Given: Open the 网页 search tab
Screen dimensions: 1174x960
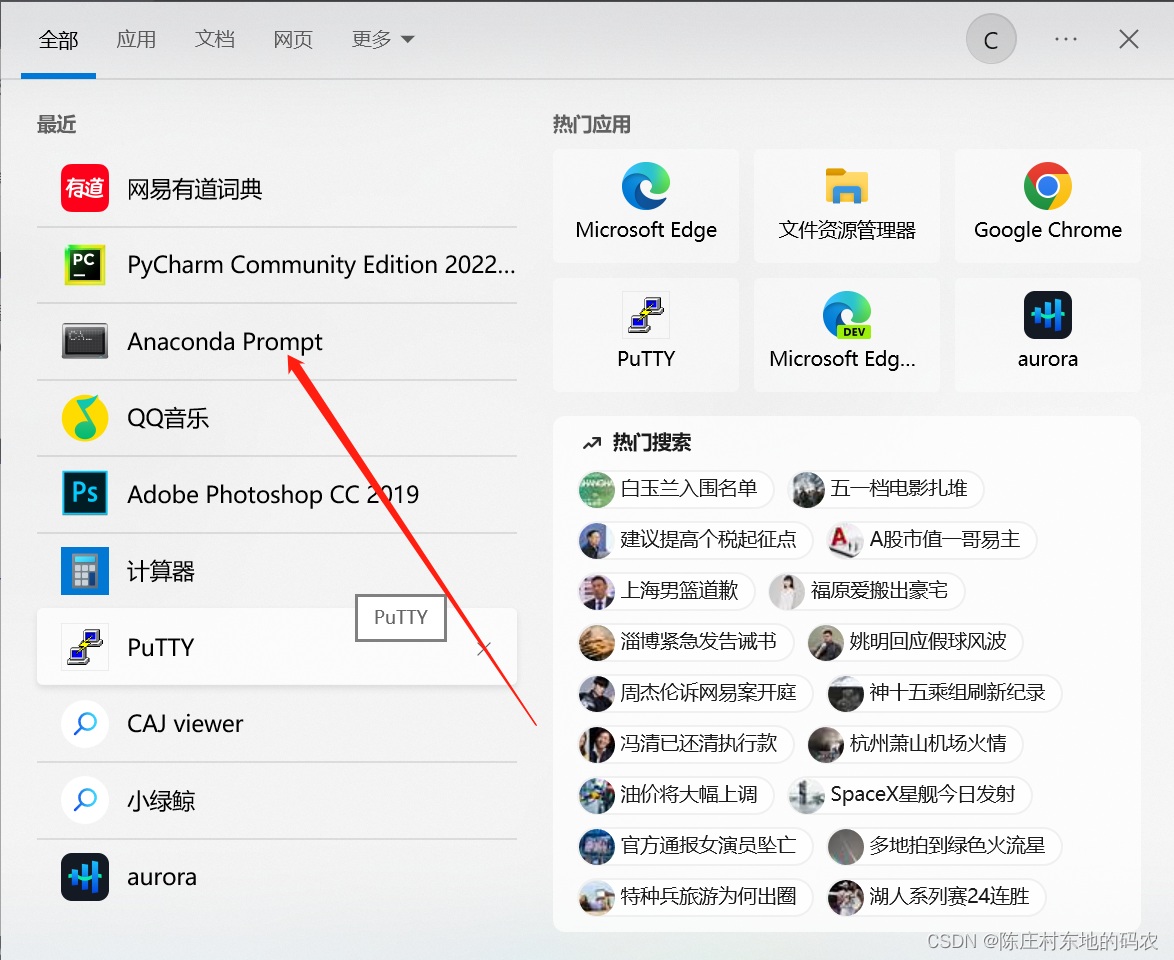Looking at the screenshot, I should pyautogui.click(x=292, y=39).
